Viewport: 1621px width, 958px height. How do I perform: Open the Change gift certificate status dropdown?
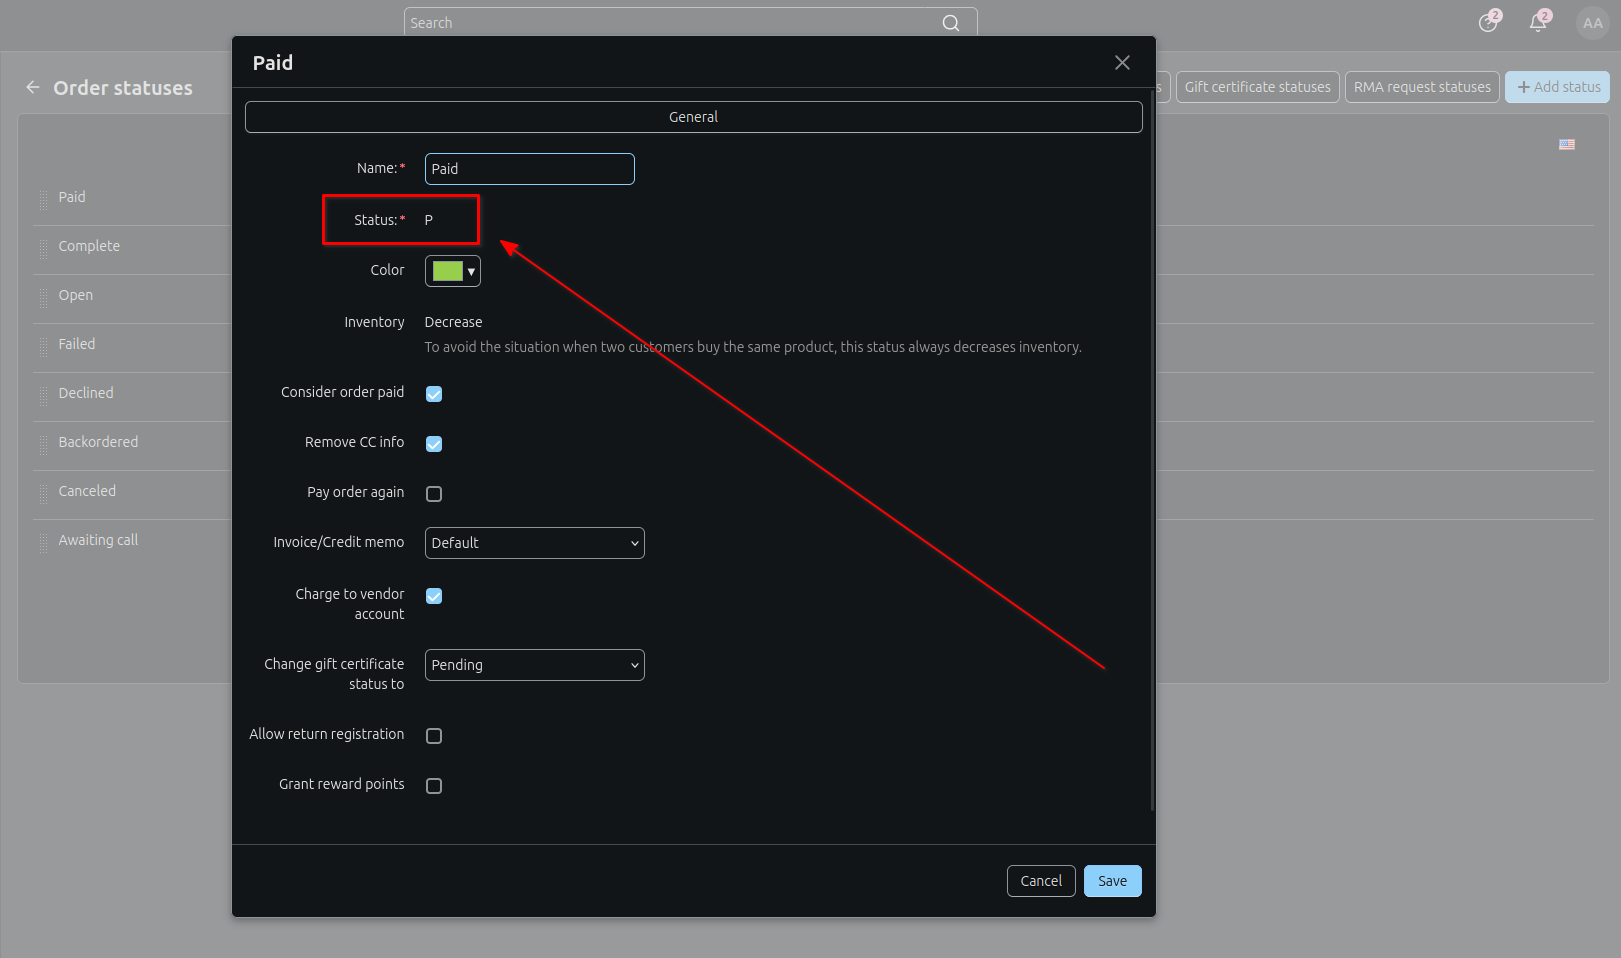(x=535, y=665)
